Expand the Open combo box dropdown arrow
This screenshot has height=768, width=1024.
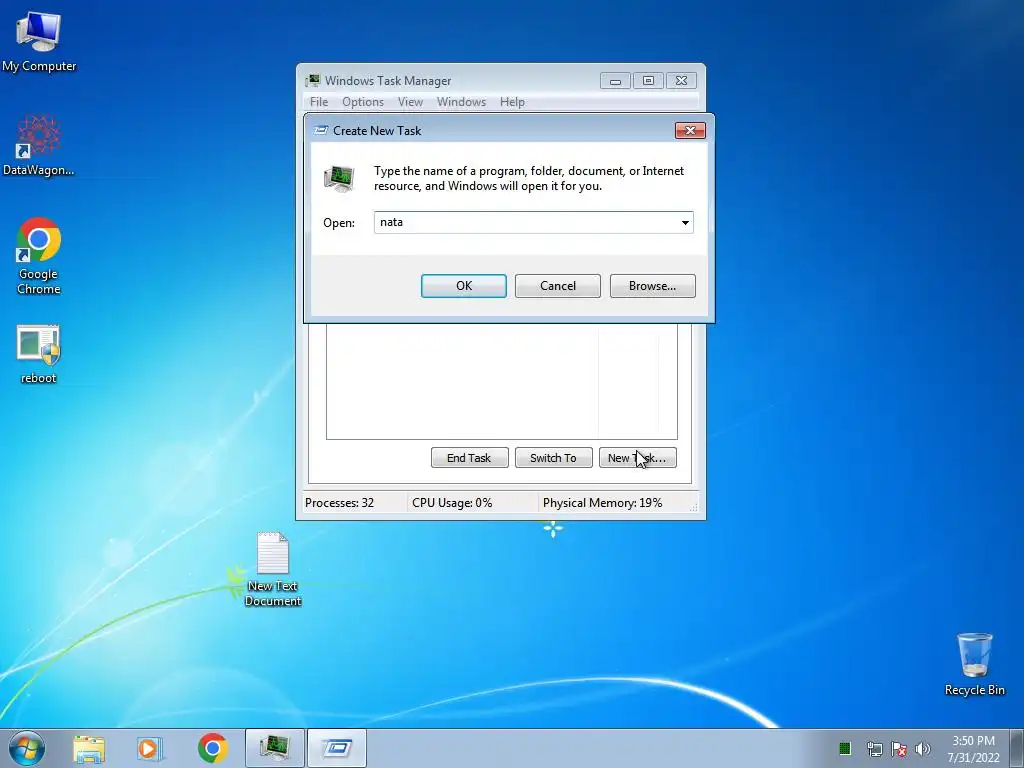point(685,223)
